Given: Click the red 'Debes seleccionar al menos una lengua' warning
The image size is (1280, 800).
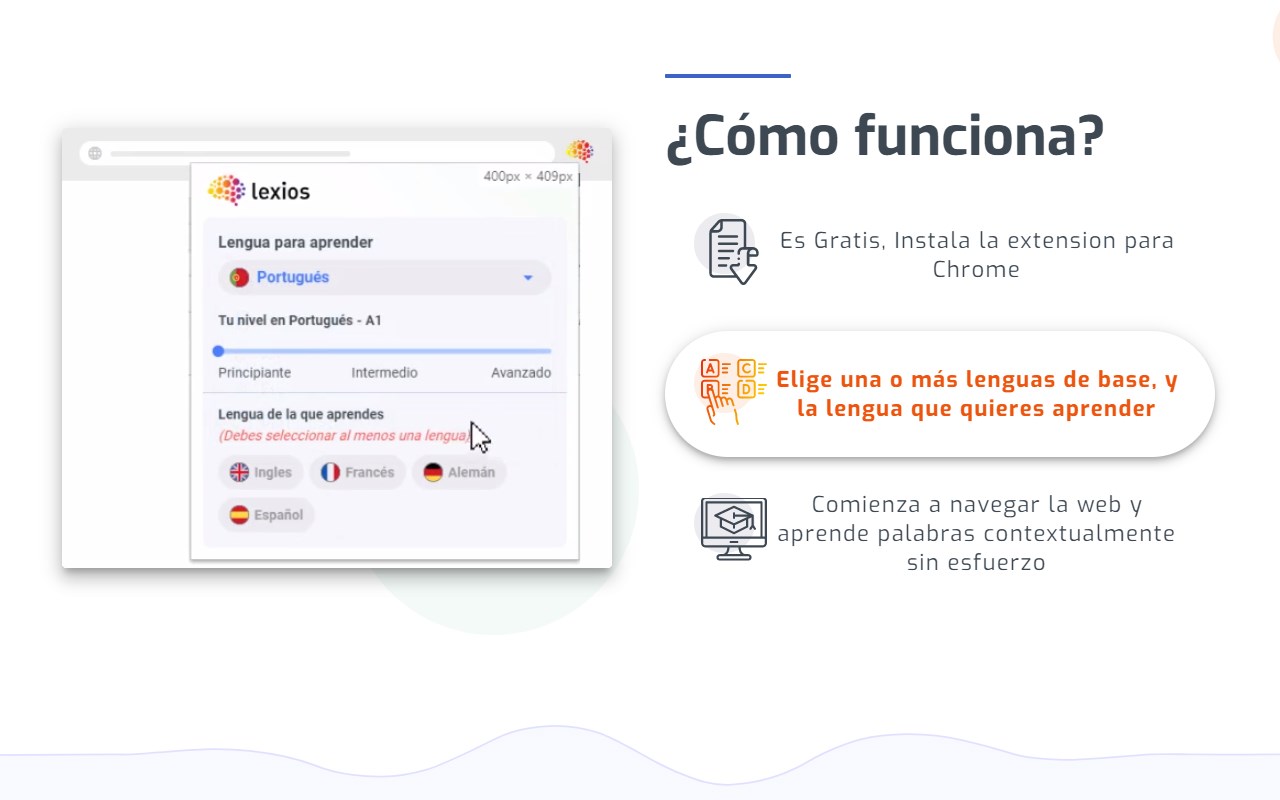Looking at the screenshot, I should point(344,436).
